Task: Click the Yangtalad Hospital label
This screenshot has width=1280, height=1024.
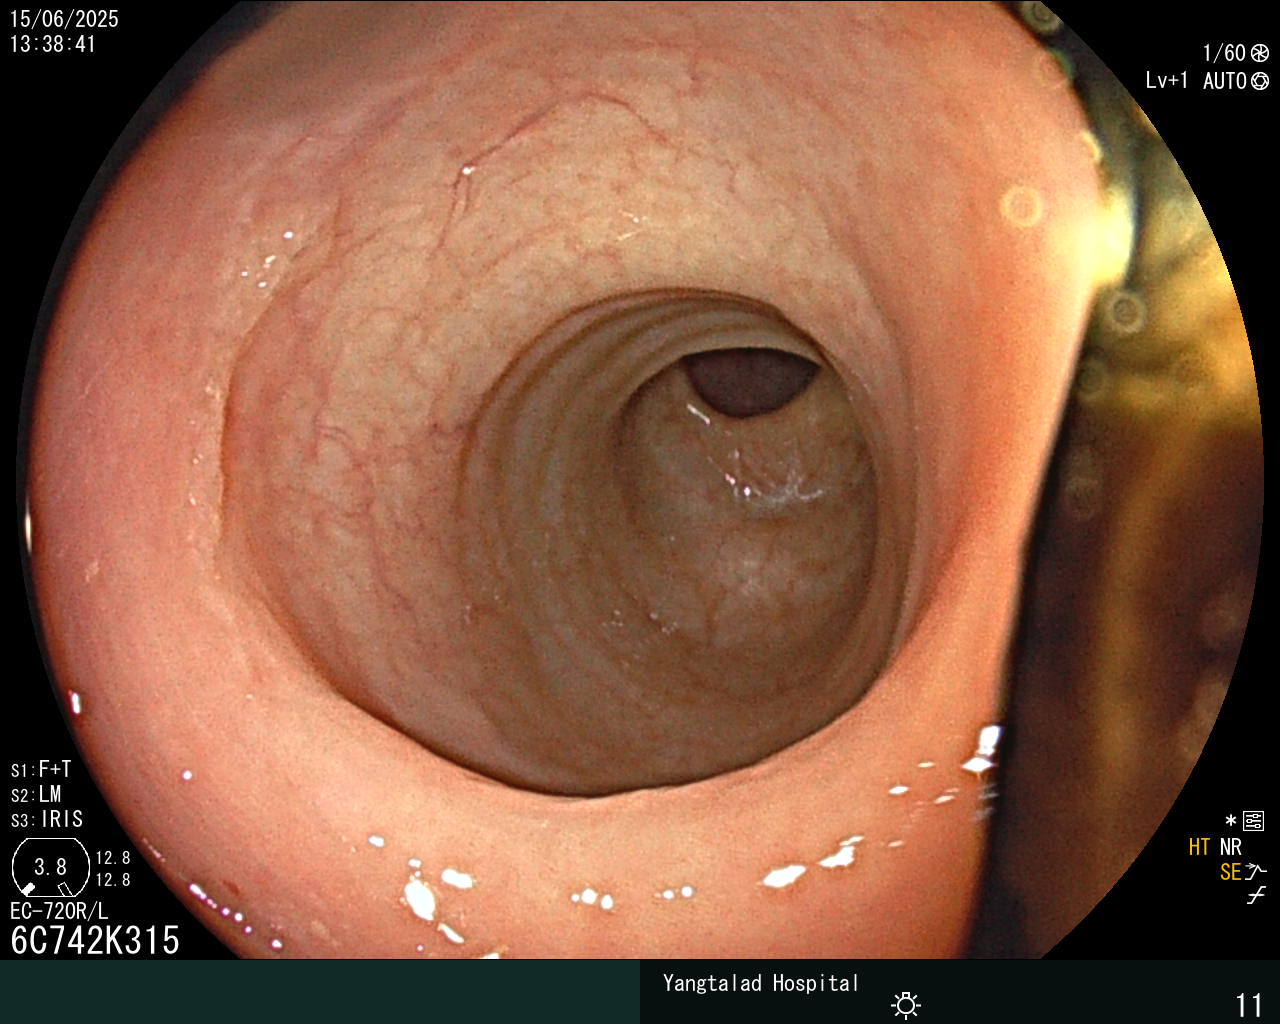Action: coord(761,983)
